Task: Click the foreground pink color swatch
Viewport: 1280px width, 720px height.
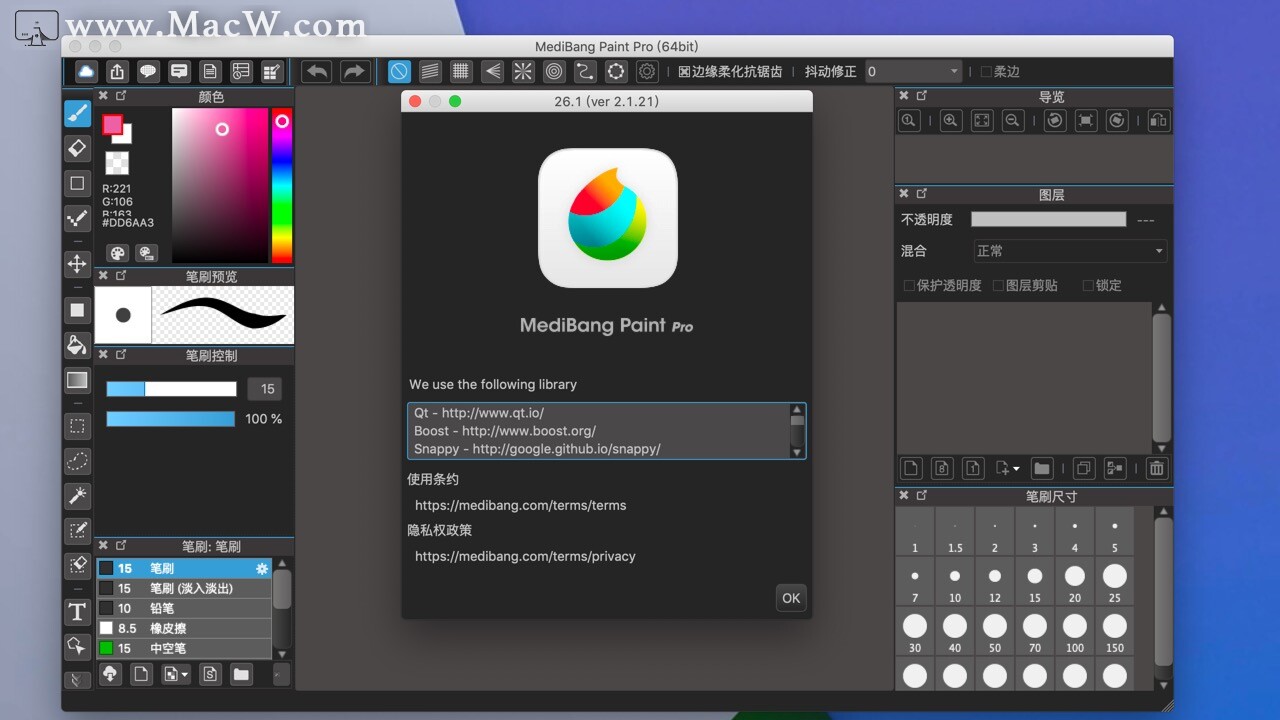Action: click(113, 125)
